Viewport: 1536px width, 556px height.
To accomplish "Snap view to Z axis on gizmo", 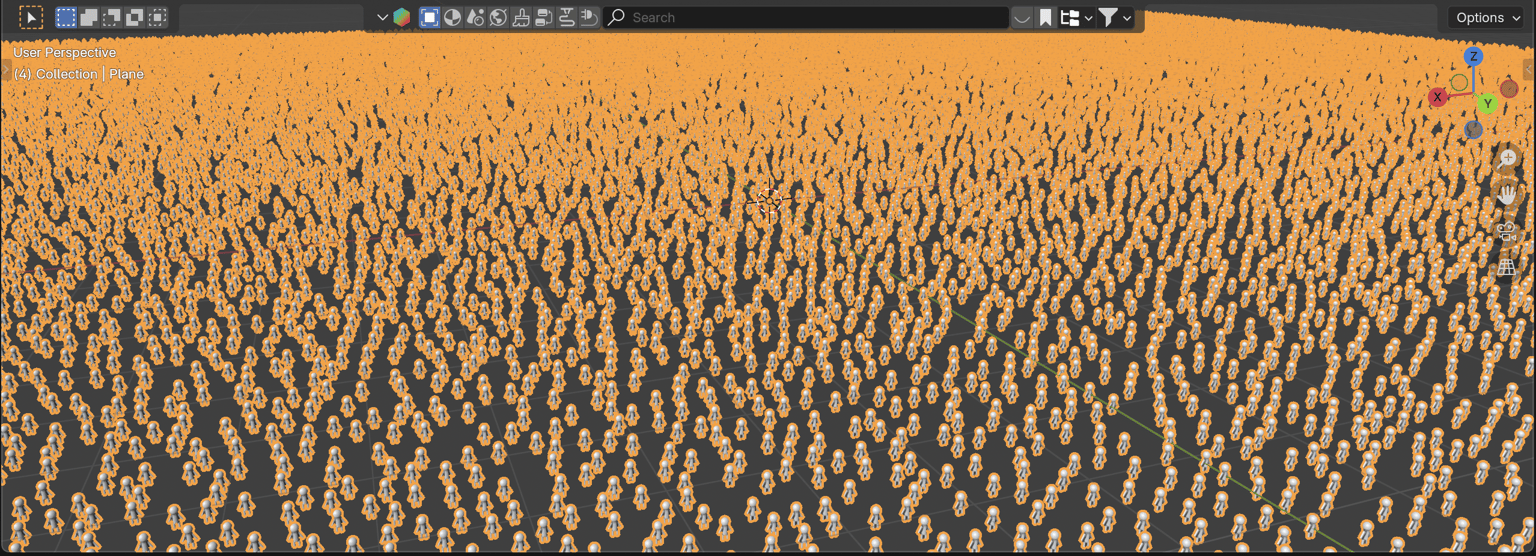I will pyautogui.click(x=1473, y=57).
